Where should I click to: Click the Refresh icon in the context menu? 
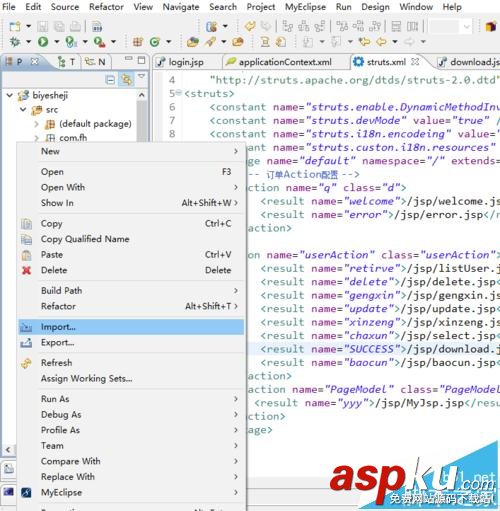coord(26,363)
